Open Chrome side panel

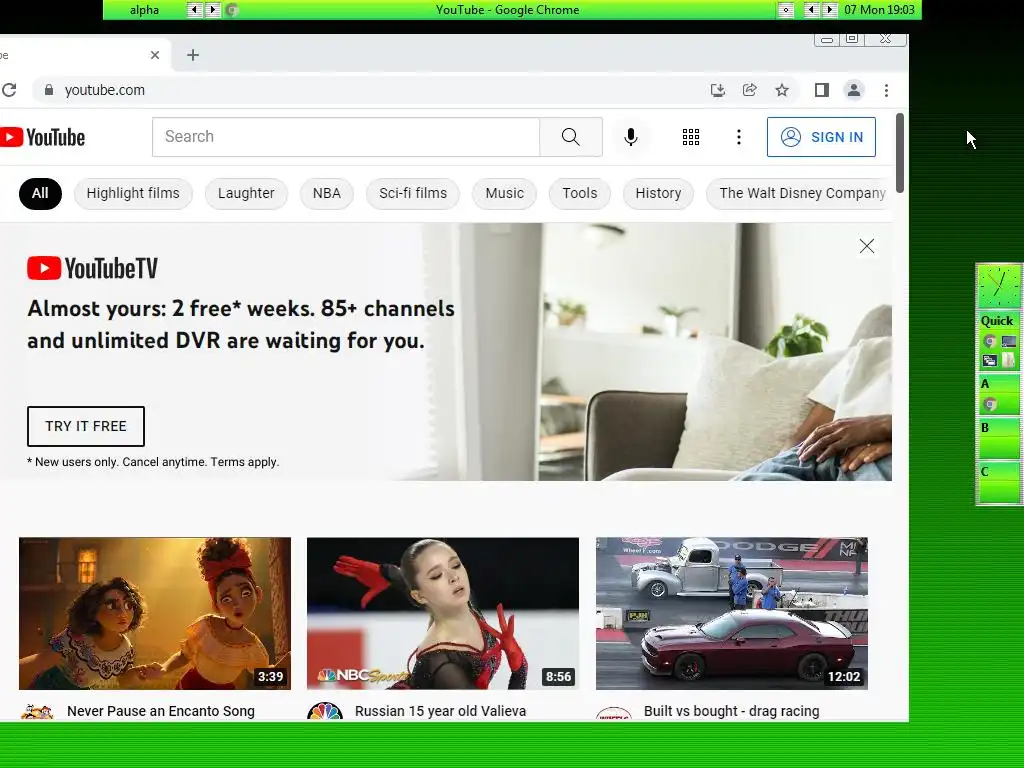point(822,90)
